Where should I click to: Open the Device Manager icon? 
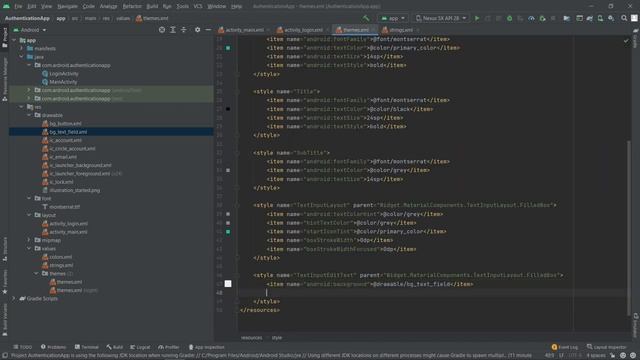pyautogui.click(x=600, y=18)
